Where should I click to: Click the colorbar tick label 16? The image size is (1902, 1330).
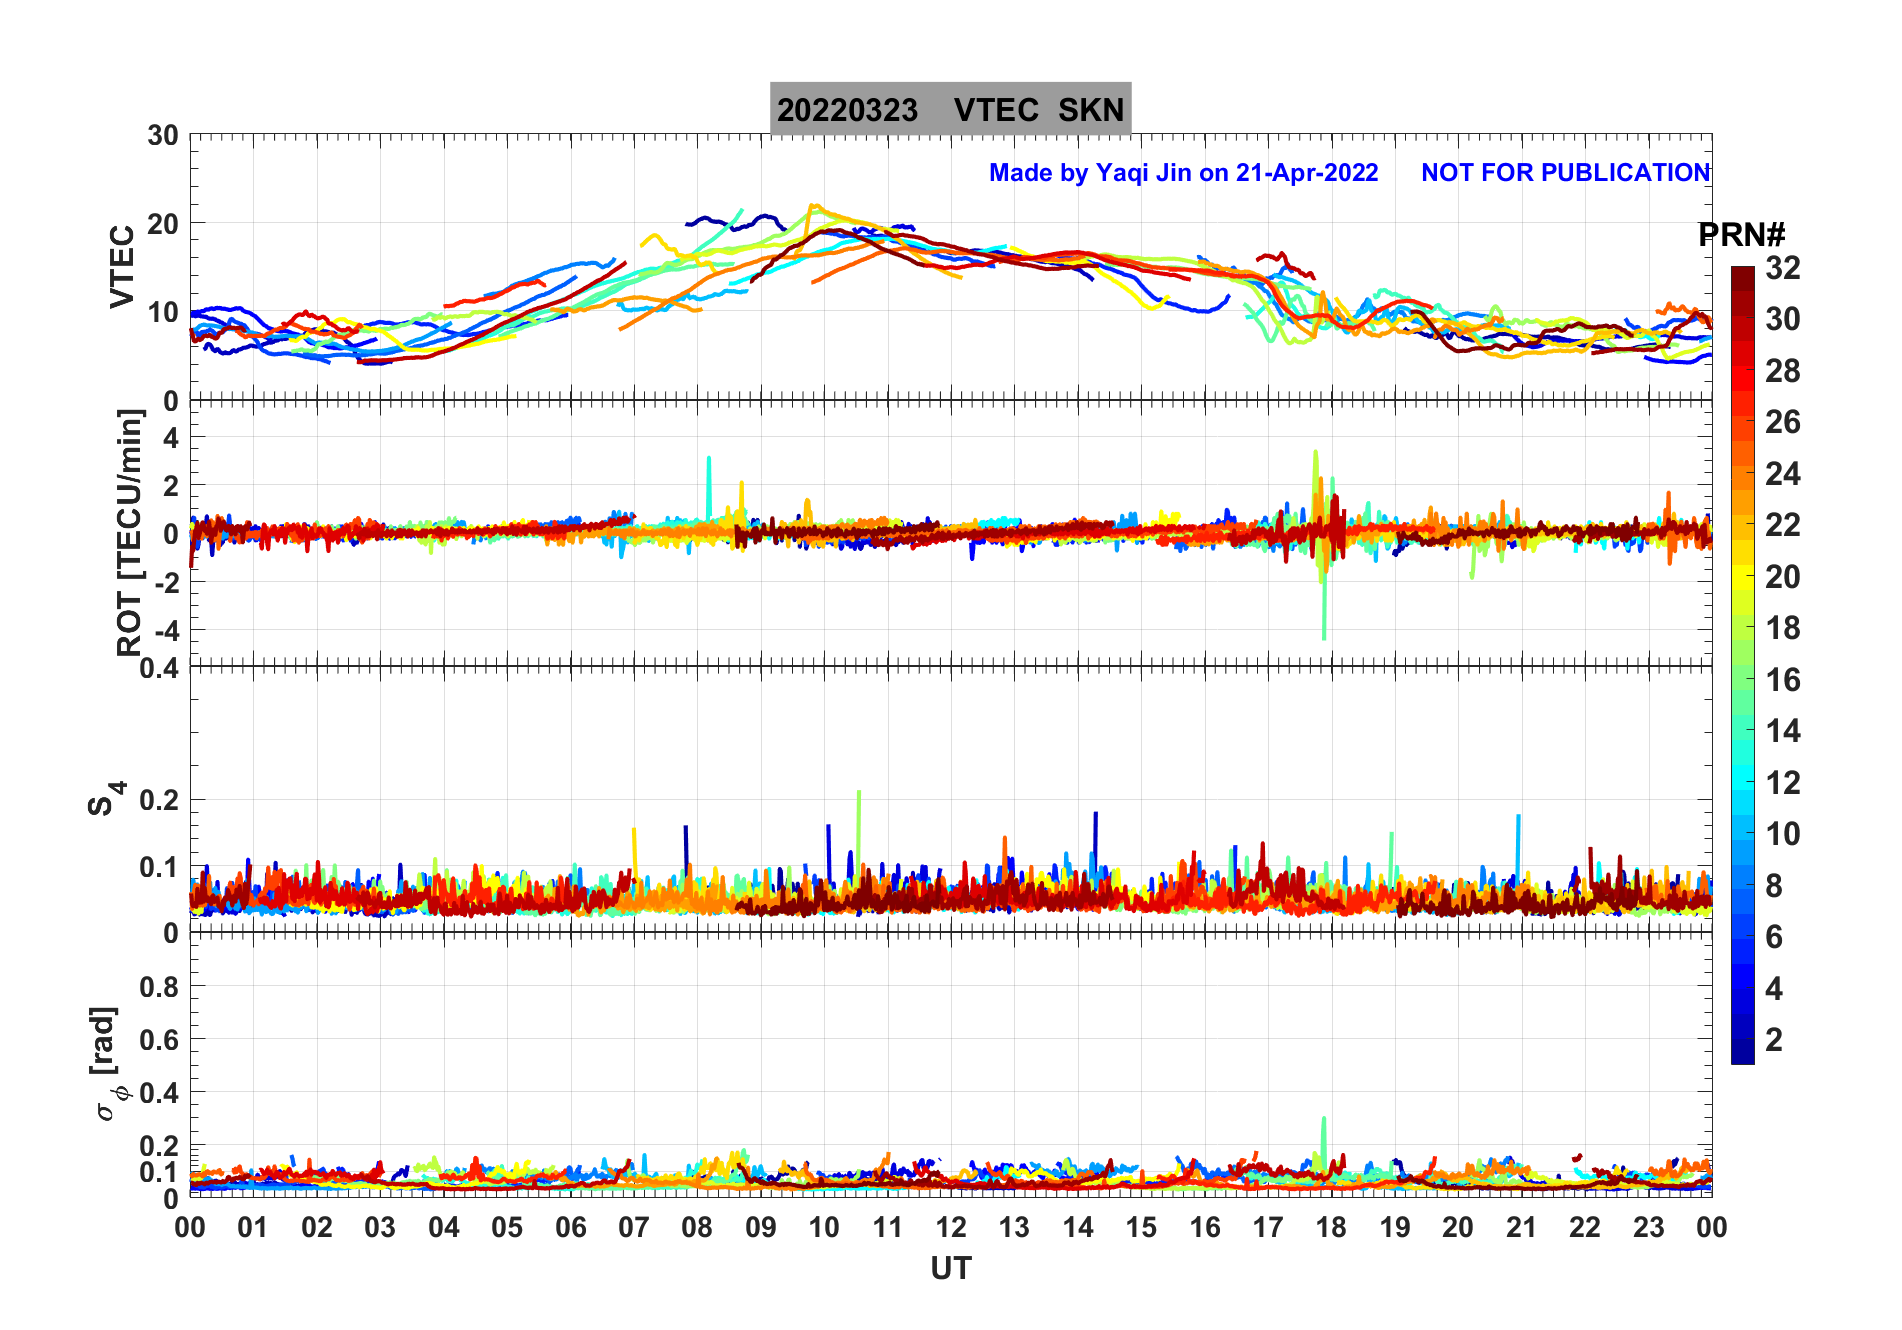click(x=1782, y=680)
